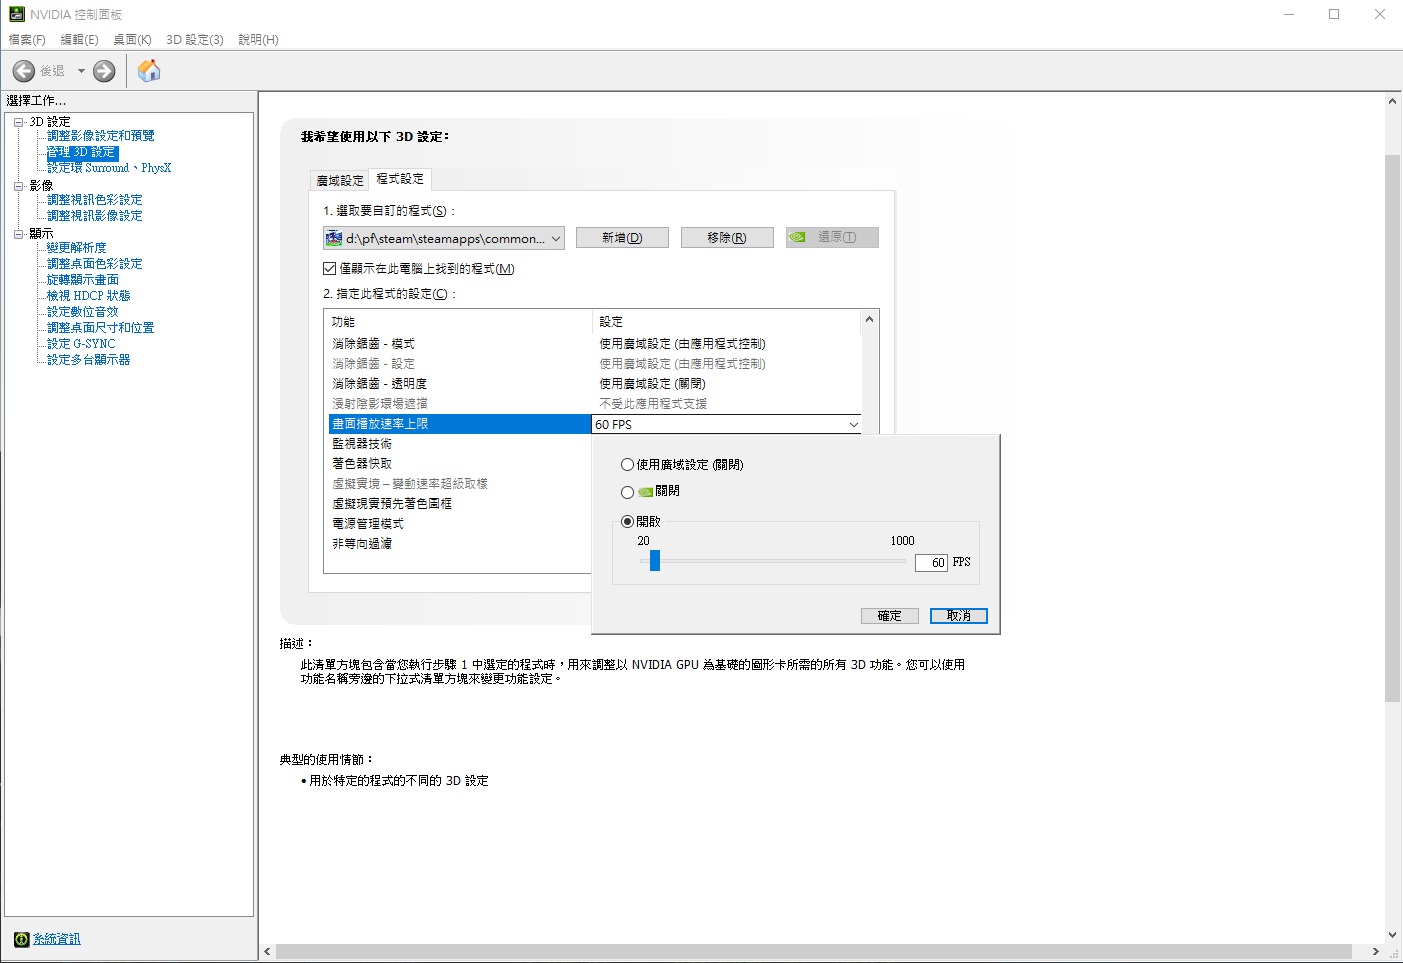
Task: Confirm with the 確定 button
Action: 890,616
